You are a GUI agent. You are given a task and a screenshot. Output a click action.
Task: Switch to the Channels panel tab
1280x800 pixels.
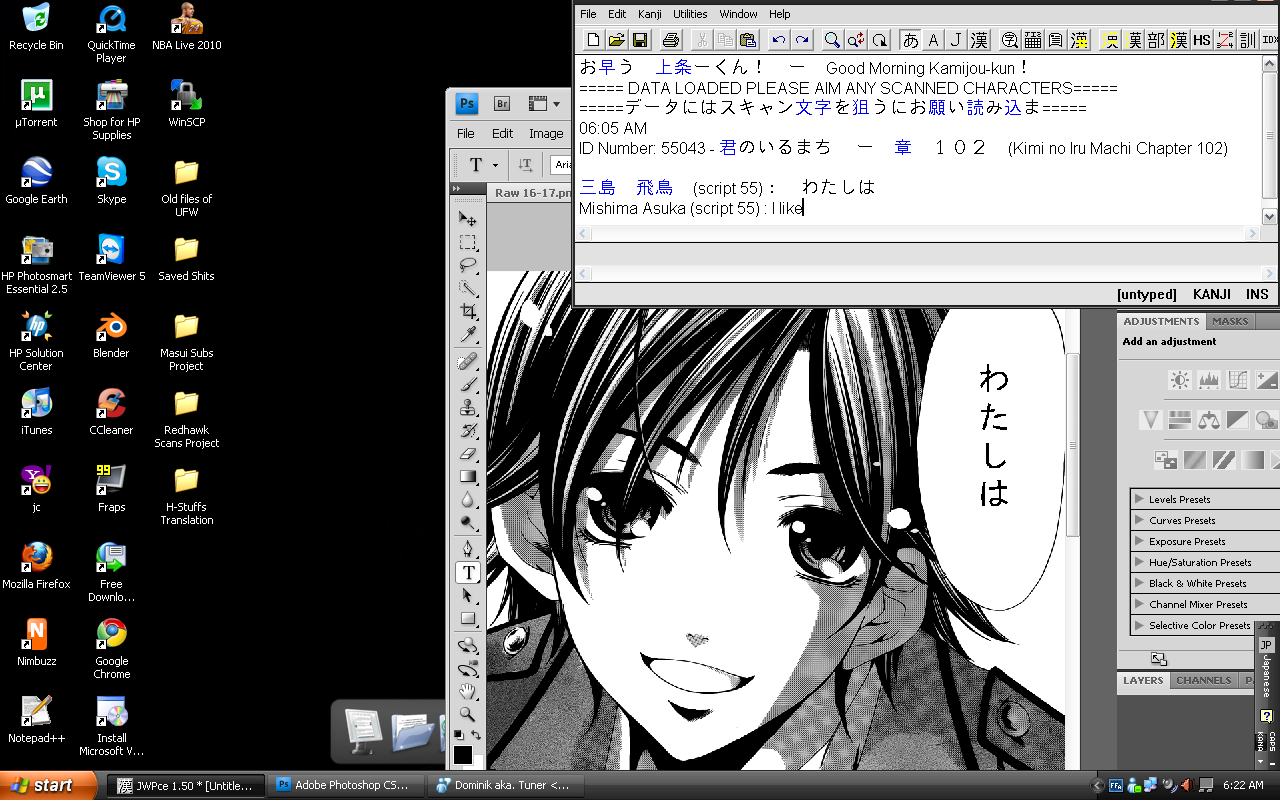[1204, 680]
